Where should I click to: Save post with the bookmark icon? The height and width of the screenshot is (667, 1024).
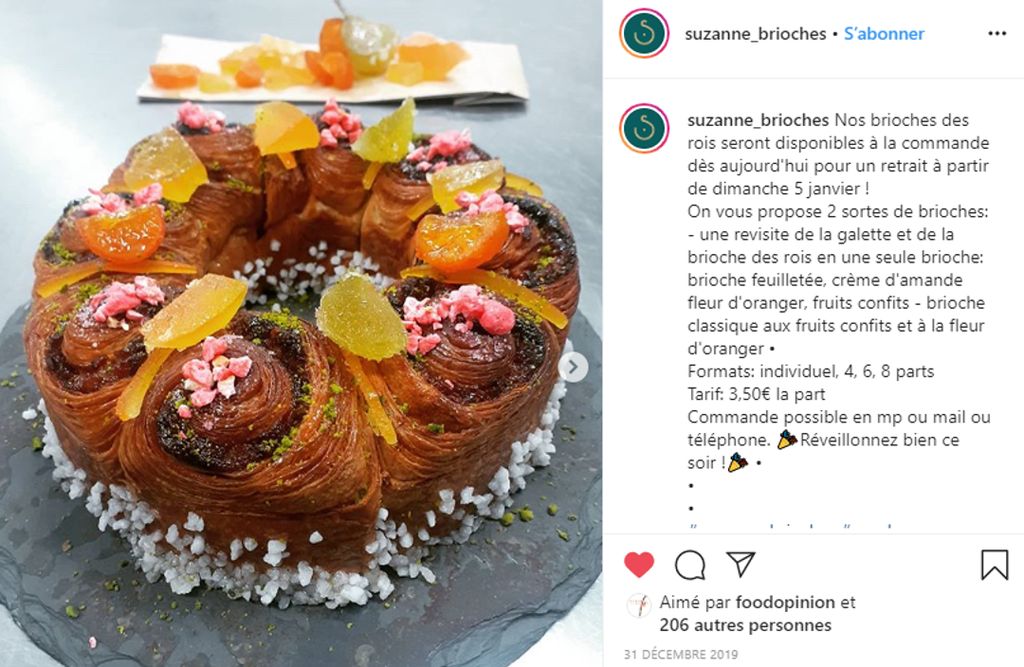pos(994,564)
